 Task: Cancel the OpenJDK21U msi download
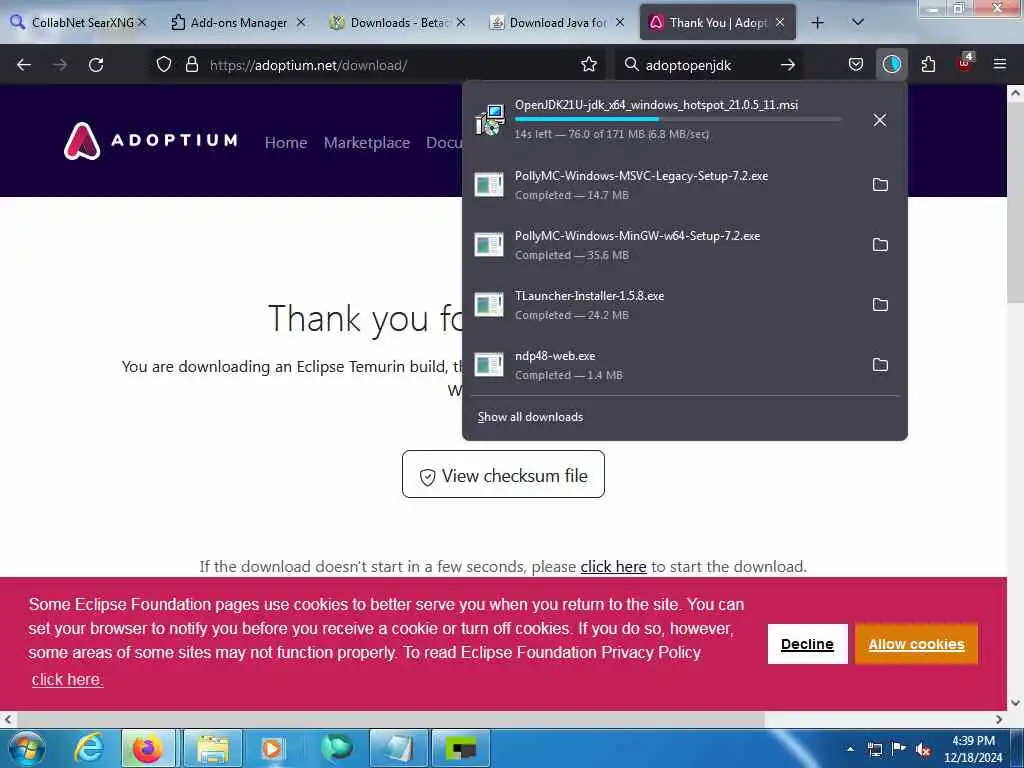point(880,120)
